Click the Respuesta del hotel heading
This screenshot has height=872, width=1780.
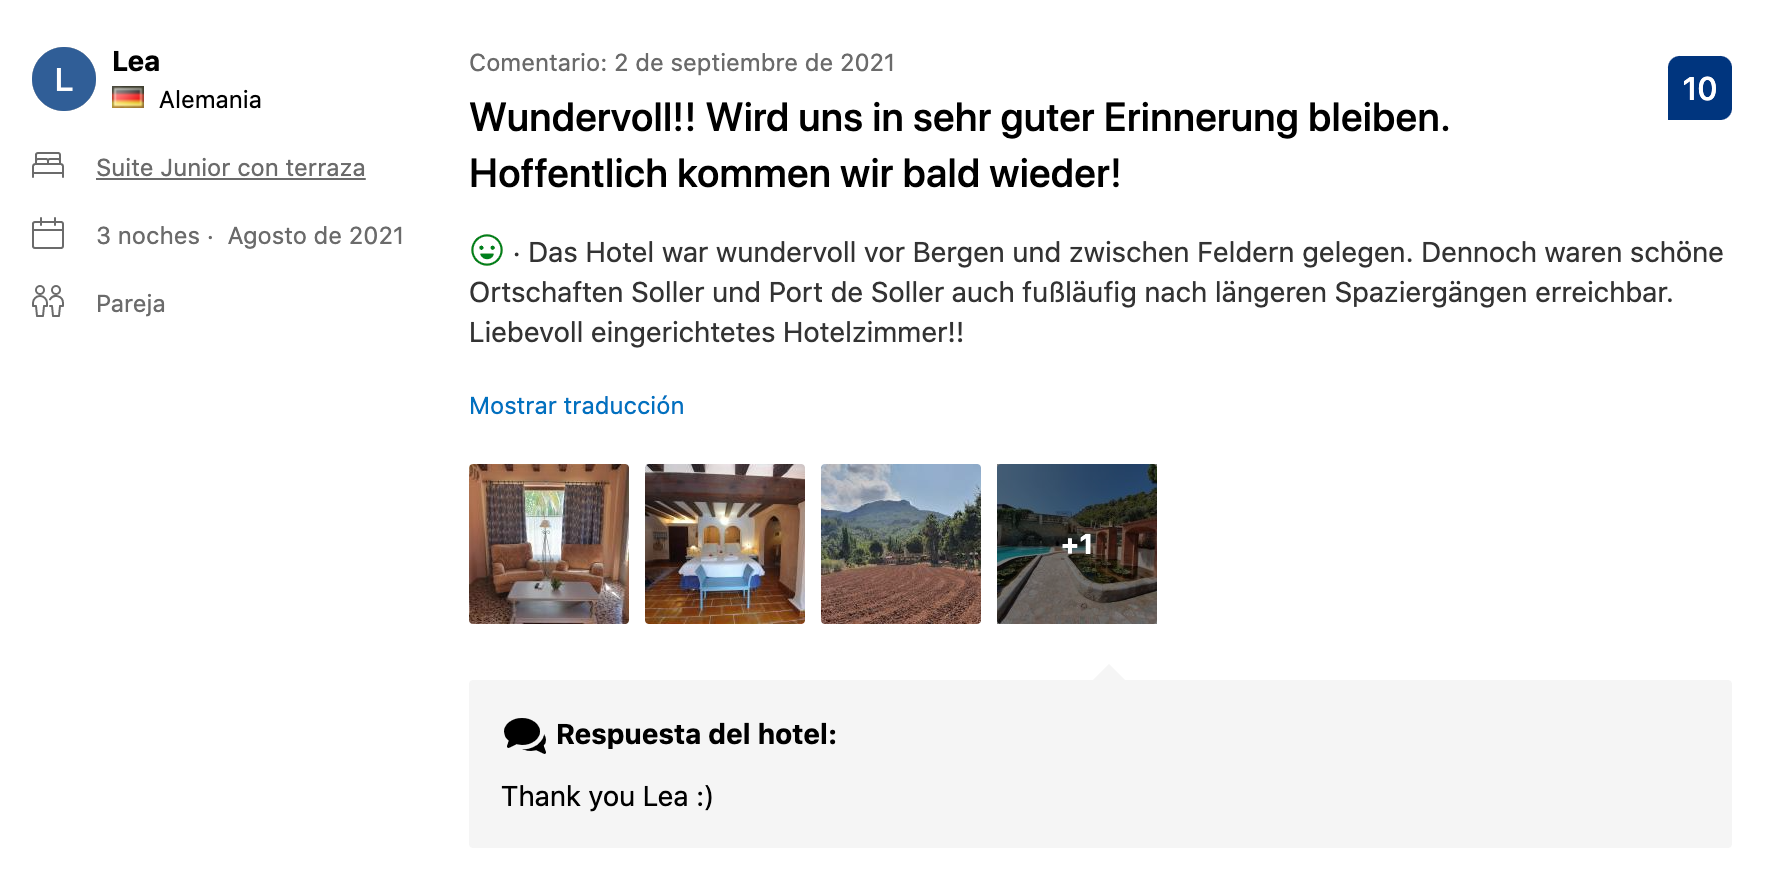696,734
